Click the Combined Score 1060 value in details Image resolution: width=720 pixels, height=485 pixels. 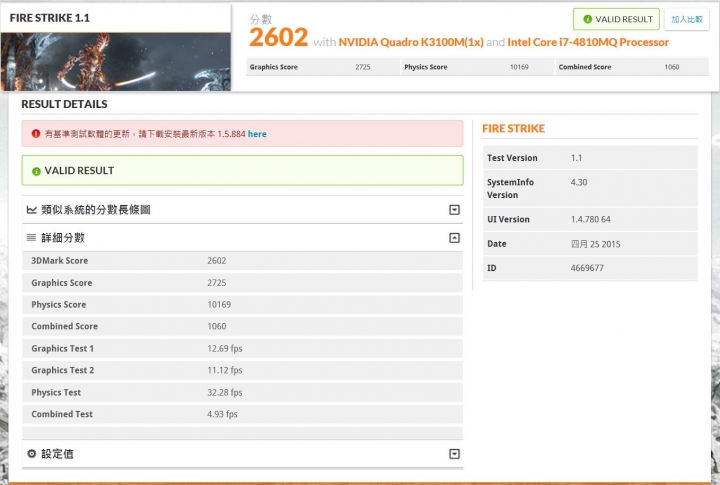pyautogui.click(x=217, y=326)
